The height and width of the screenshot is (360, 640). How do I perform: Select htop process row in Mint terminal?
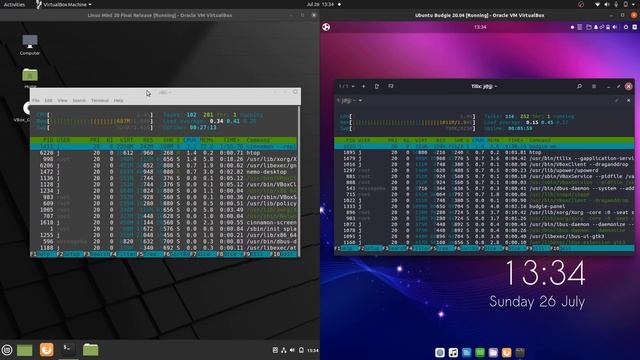click(164, 153)
